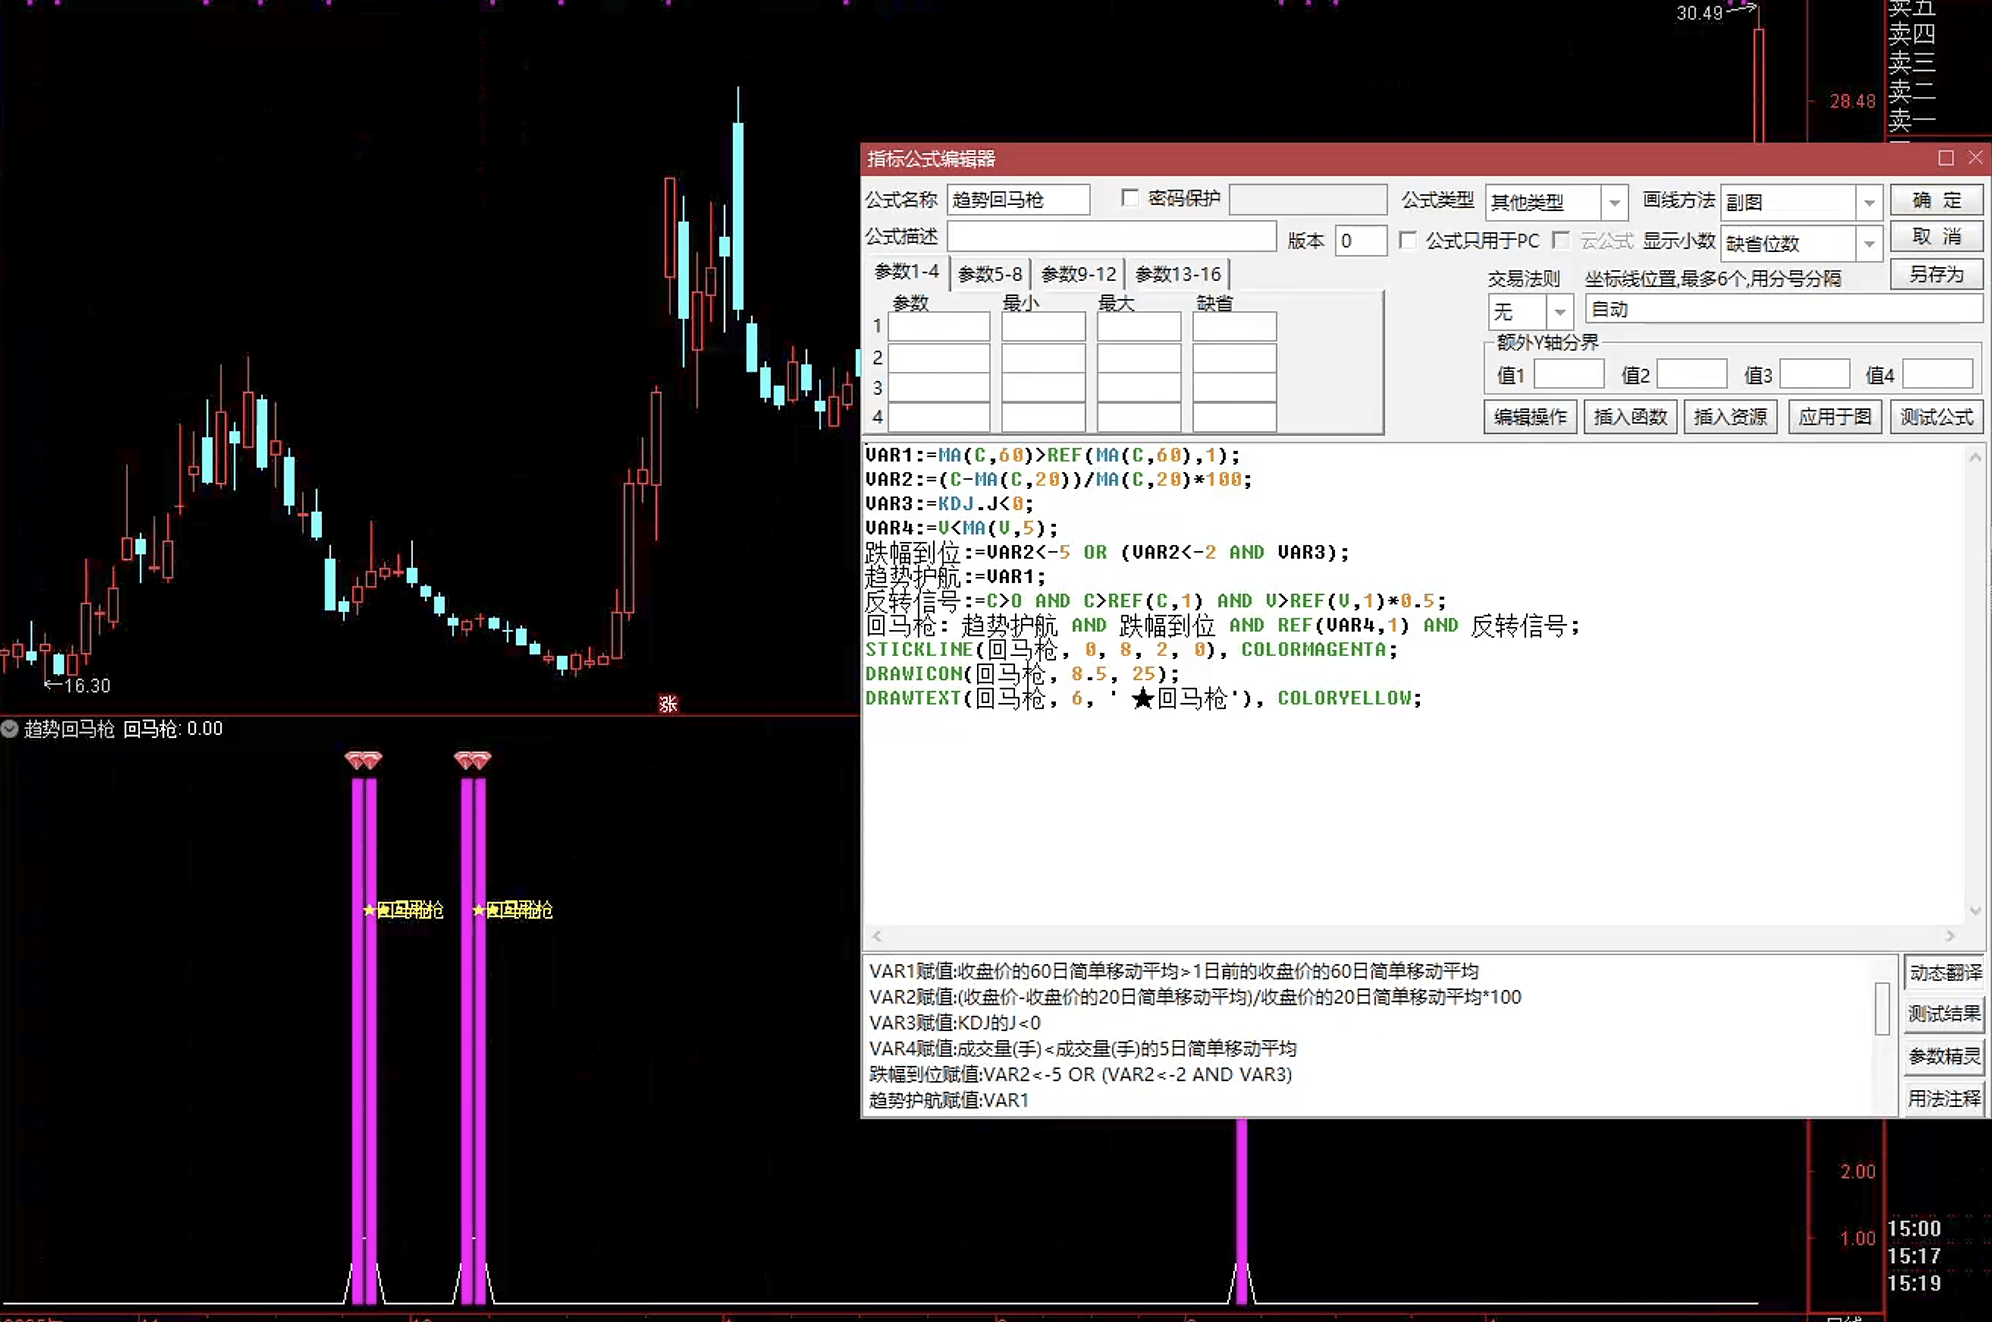Click the STICKLINE code line
1992x1322 pixels.
[x=1131, y=649]
